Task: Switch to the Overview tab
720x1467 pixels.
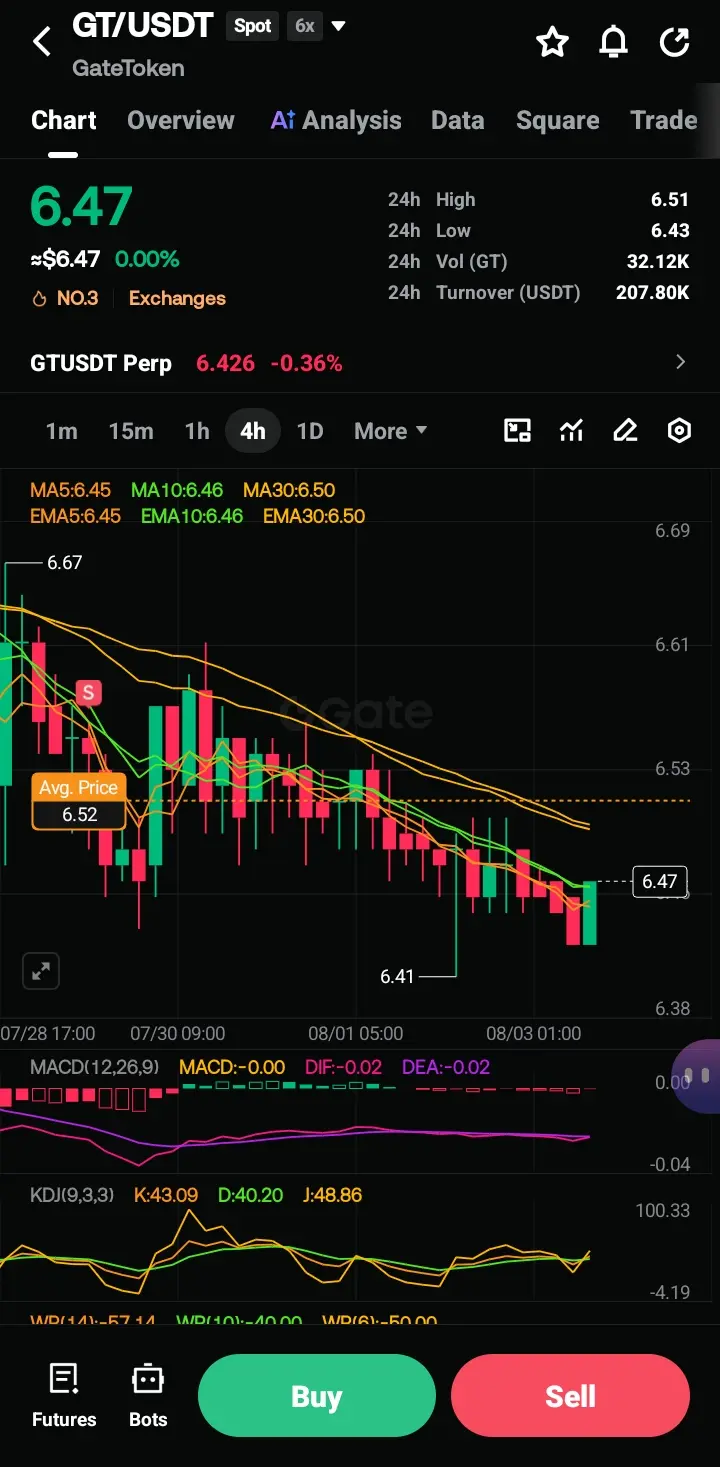Action: (181, 121)
